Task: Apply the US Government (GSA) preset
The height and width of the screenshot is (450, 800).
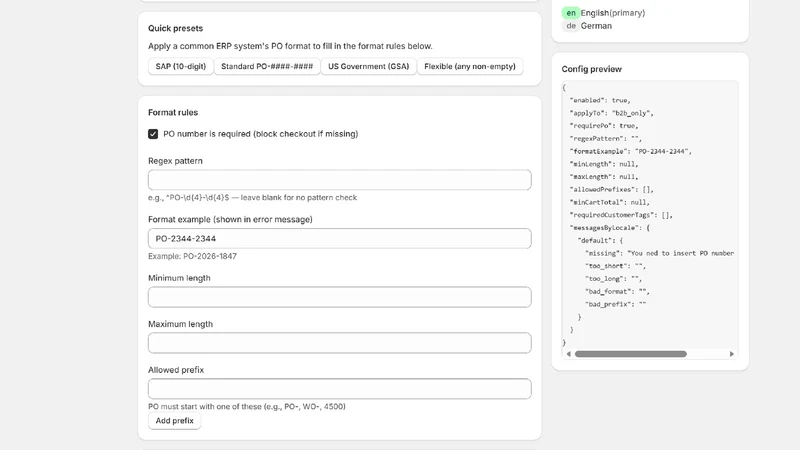Action: point(368,66)
